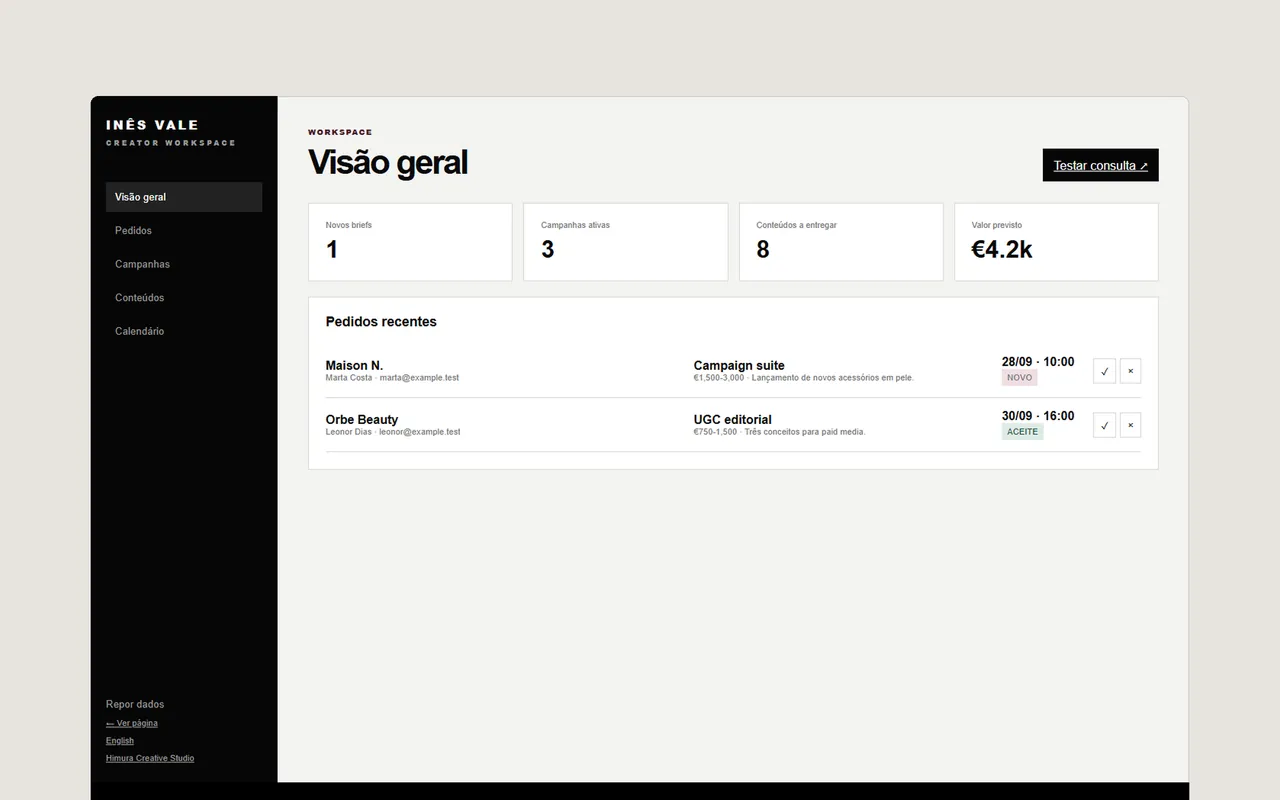Viewport: 1280px width, 800px height.
Task: Click the NOVO status badge
Action: (1020, 378)
